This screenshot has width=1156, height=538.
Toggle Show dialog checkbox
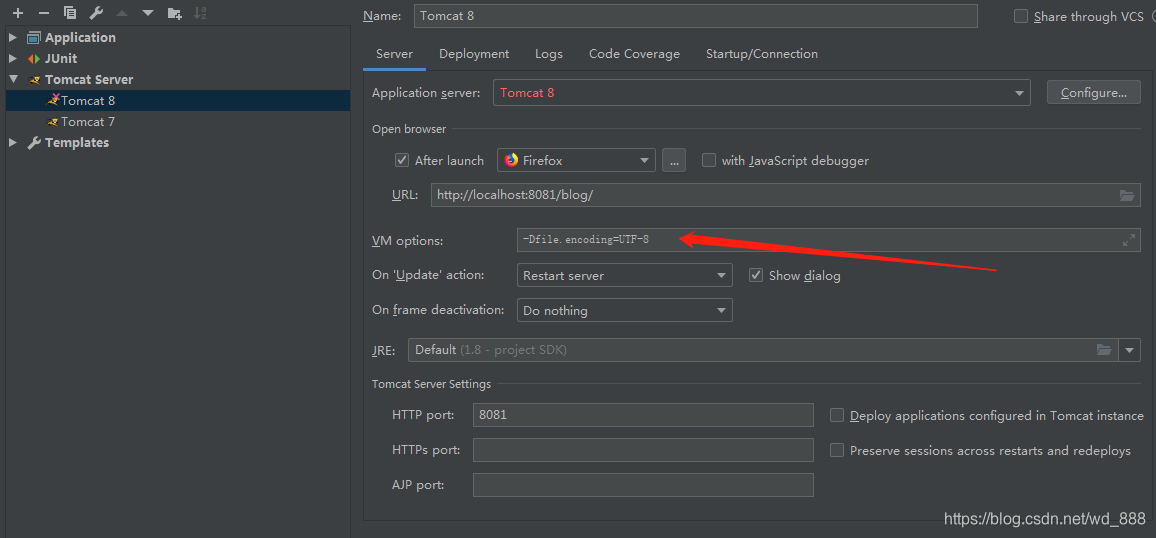click(x=756, y=275)
